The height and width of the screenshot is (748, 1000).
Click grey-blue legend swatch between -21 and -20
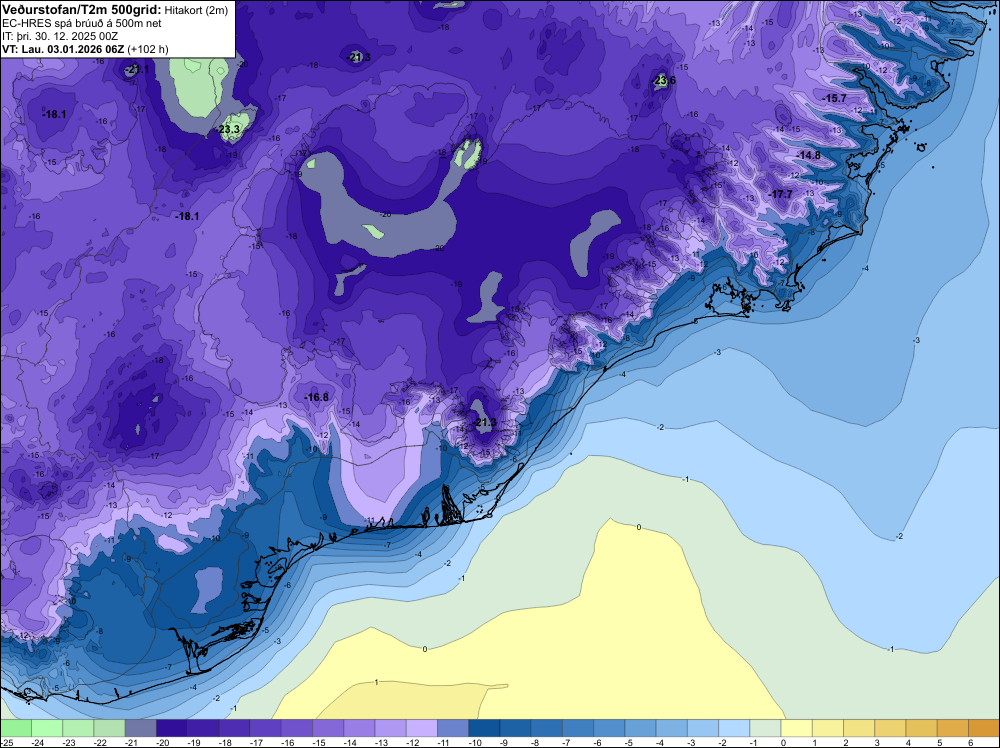pyautogui.click(x=140, y=728)
